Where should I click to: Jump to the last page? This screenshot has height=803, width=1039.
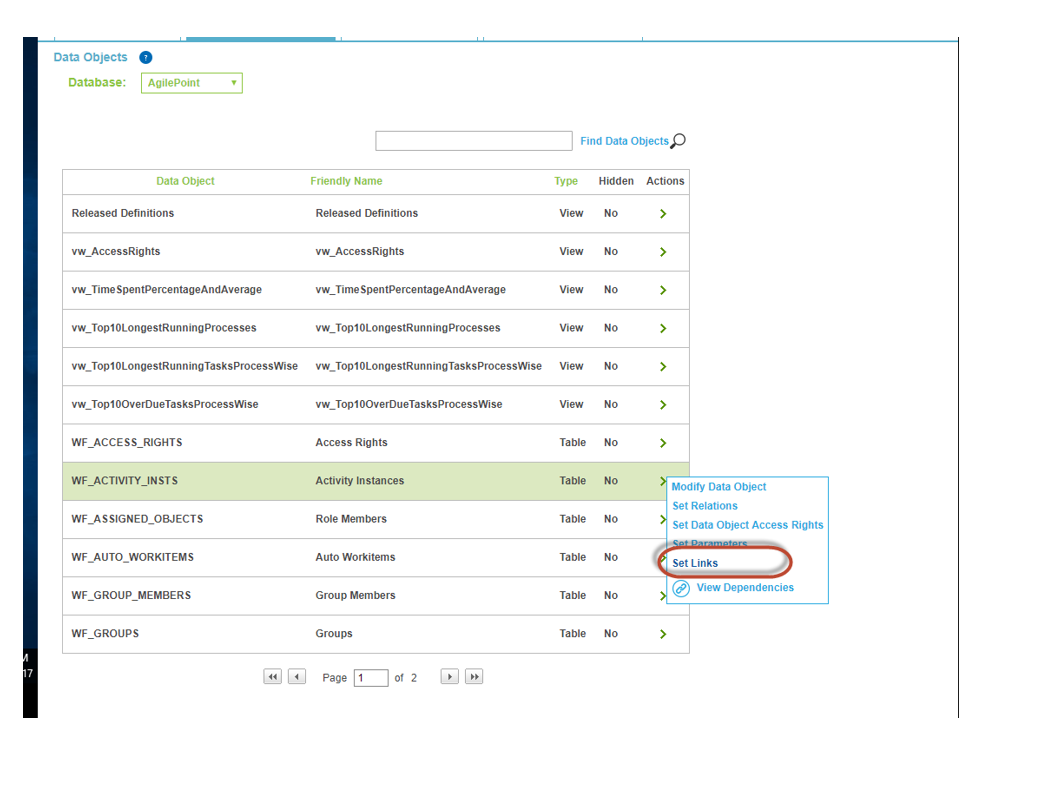475,677
